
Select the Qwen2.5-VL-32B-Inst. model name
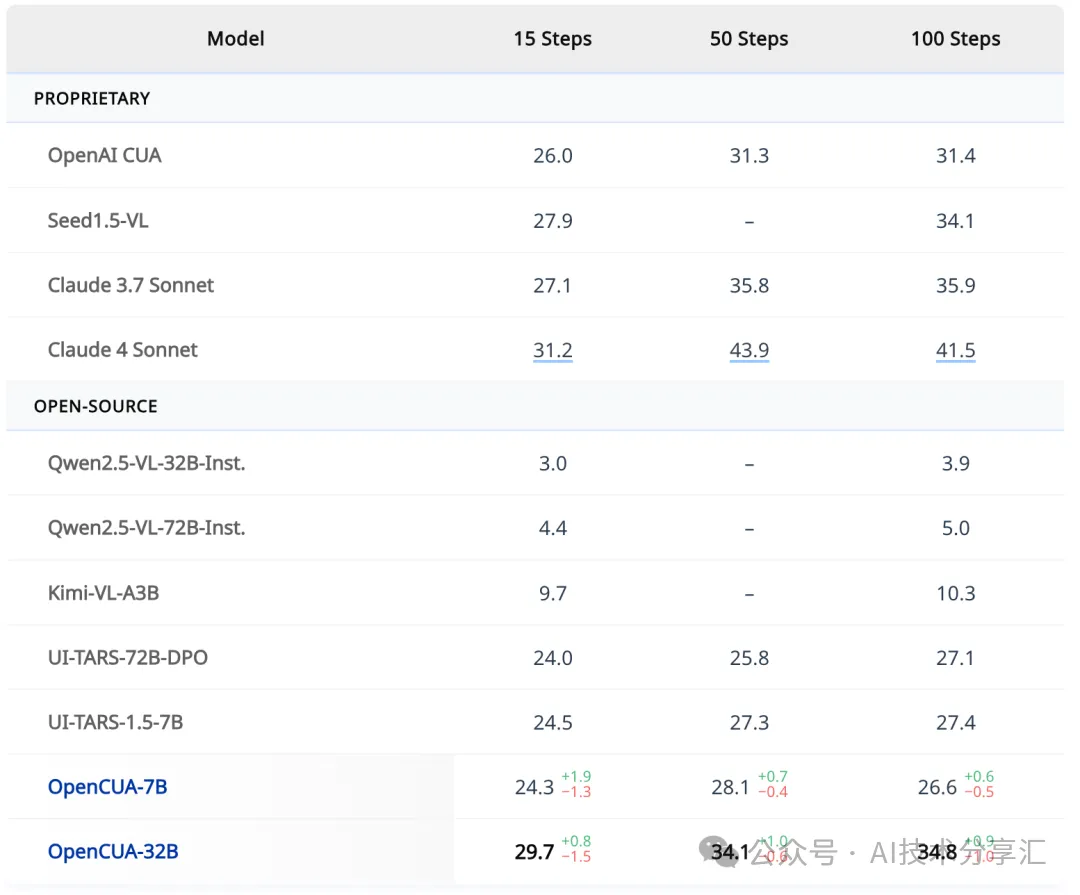point(147,463)
